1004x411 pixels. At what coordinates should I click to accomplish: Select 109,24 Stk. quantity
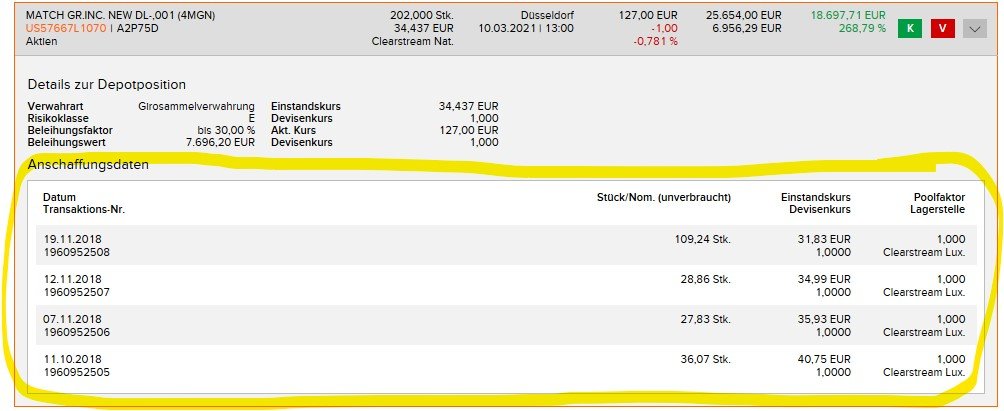(702, 239)
